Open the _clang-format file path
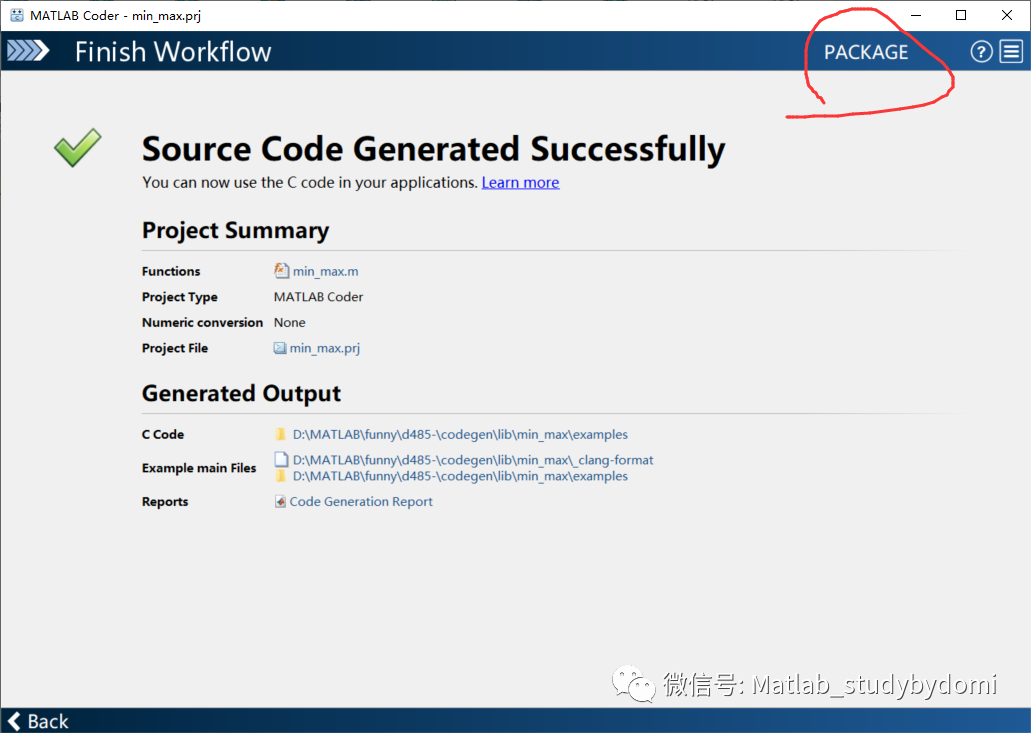 coord(473,460)
